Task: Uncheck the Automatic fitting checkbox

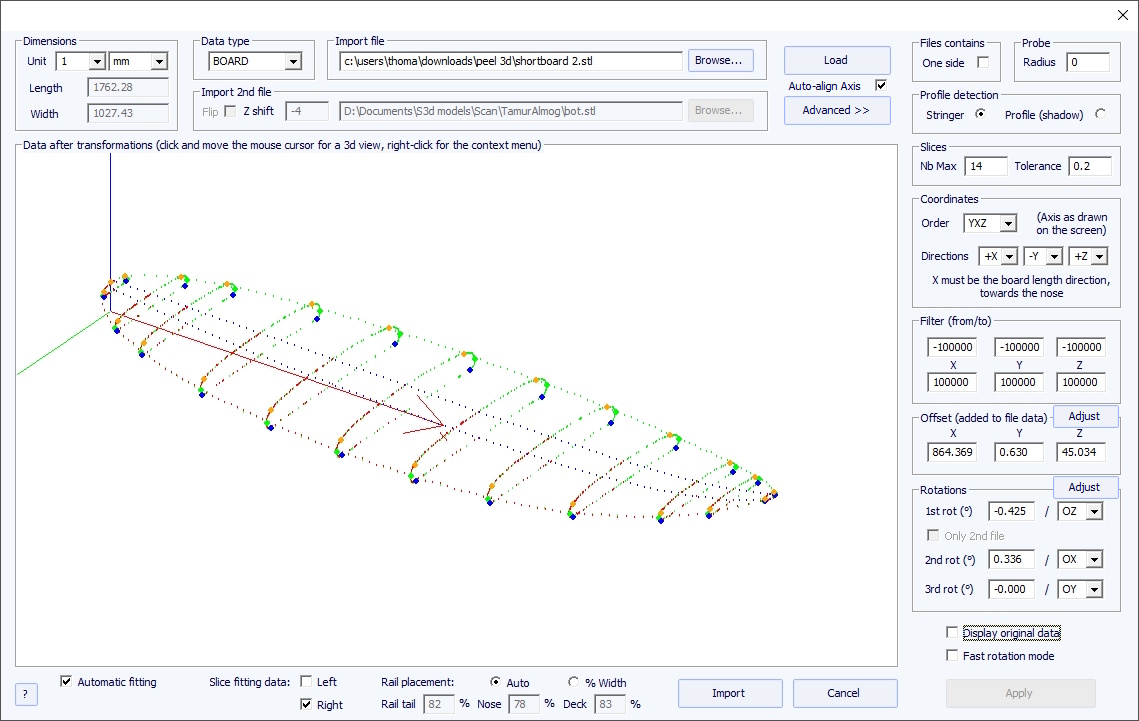Action: (x=67, y=682)
